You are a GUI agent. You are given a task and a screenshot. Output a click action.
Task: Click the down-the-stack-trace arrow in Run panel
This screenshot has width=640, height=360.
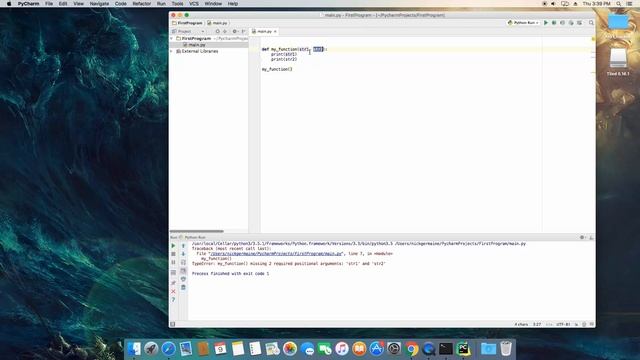click(x=183, y=254)
